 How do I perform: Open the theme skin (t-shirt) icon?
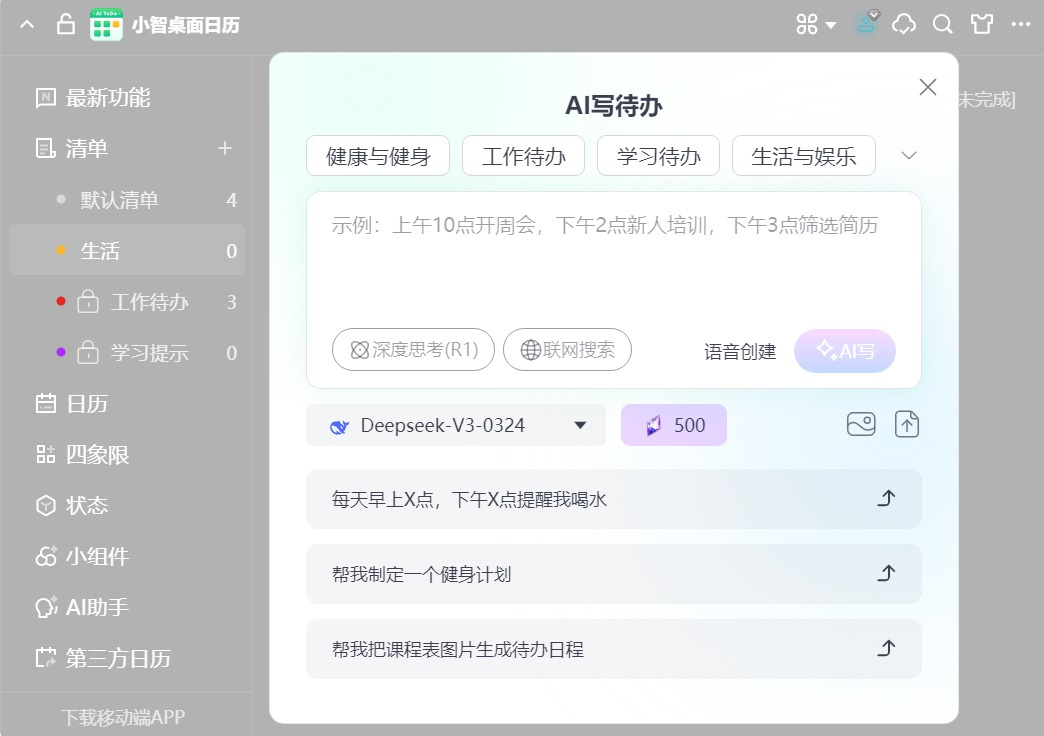point(981,24)
